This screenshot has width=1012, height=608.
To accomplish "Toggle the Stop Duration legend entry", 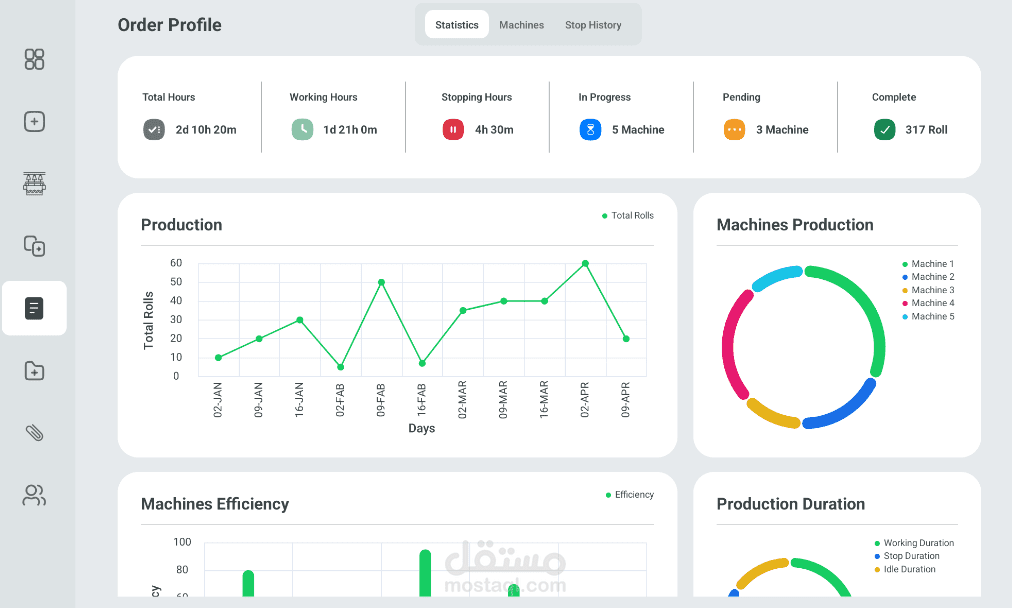I will click(x=907, y=556).
